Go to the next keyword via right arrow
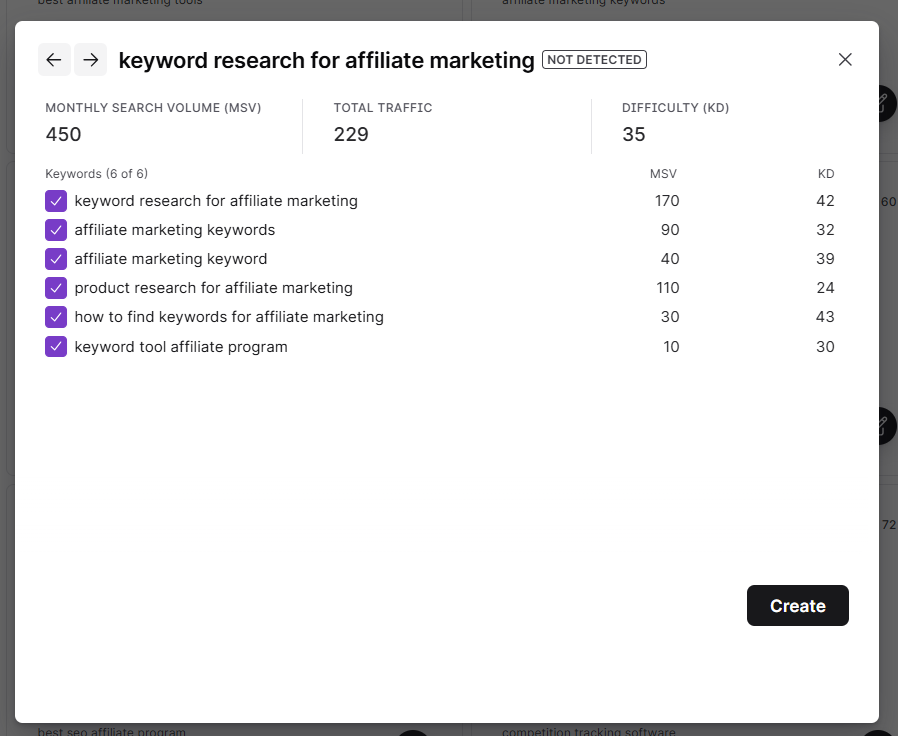Viewport: 898px width, 736px height. point(90,60)
